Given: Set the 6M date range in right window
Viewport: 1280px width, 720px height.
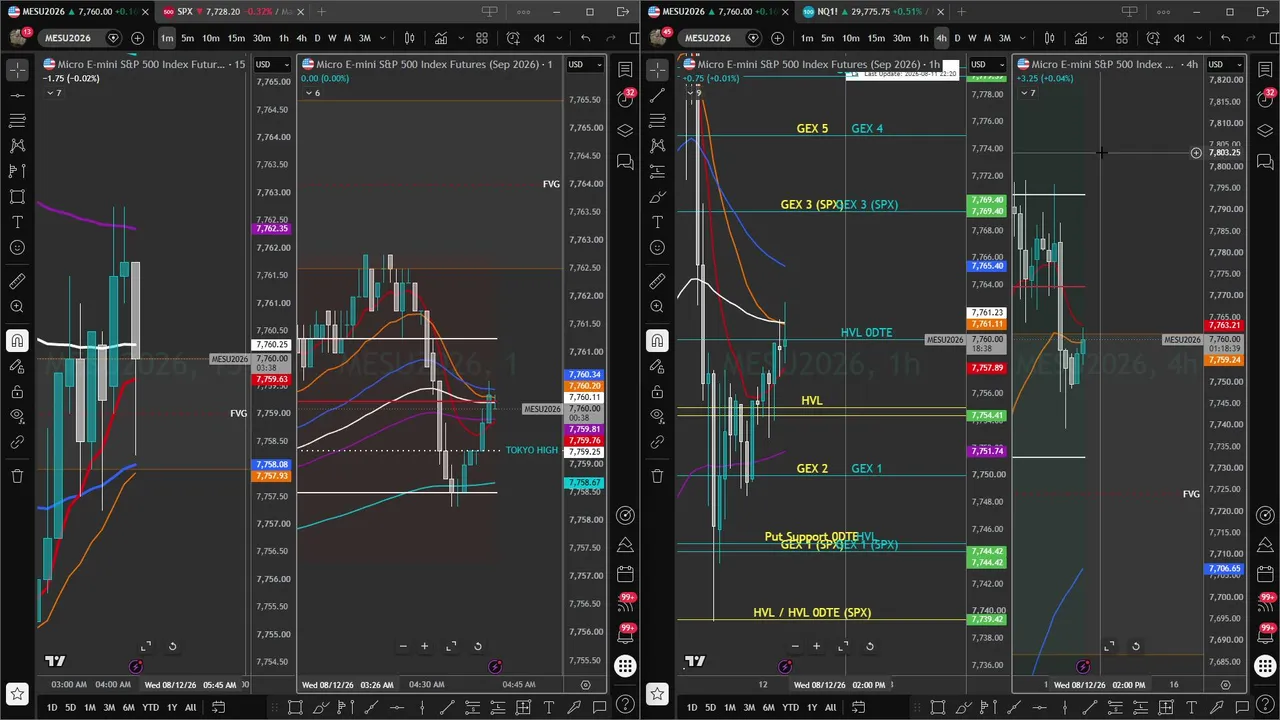Looking at the screenshot, I should coord(768,707).
